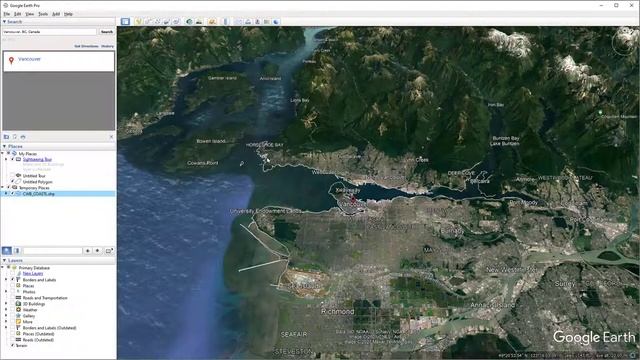The height and width of the screenshot is (360, 640).
Task: Click the Add Image Overlay icon
Action: (x=167, y=22)
